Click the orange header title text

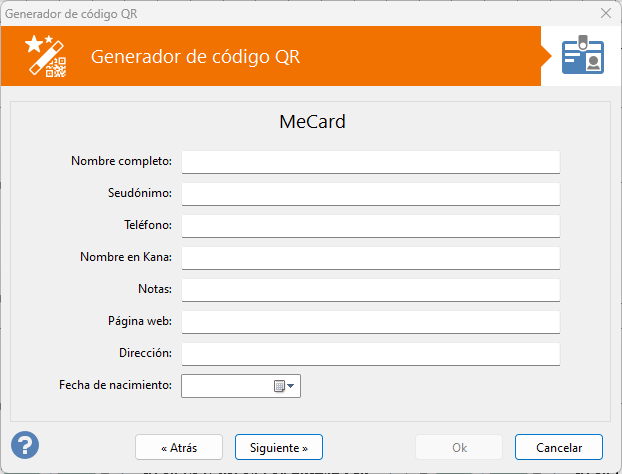click(196, 56)
